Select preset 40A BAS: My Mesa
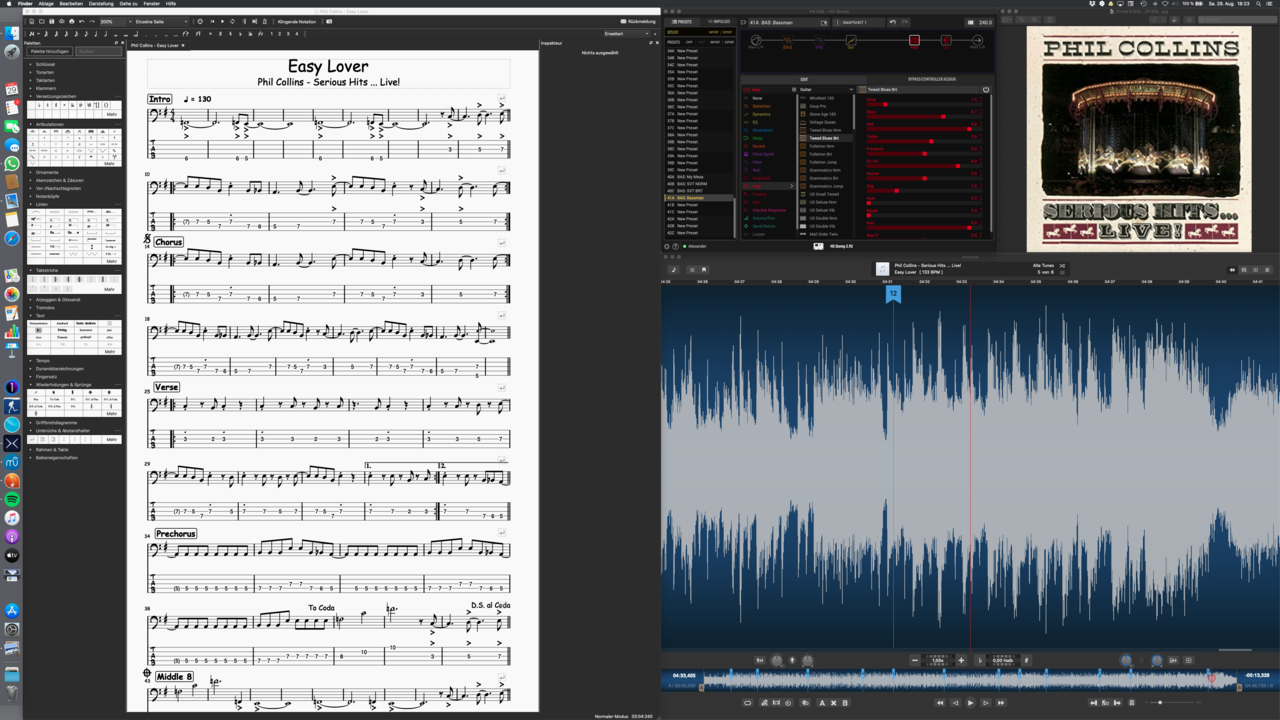This screenshot has width=1280, height=720. point(699,177)
